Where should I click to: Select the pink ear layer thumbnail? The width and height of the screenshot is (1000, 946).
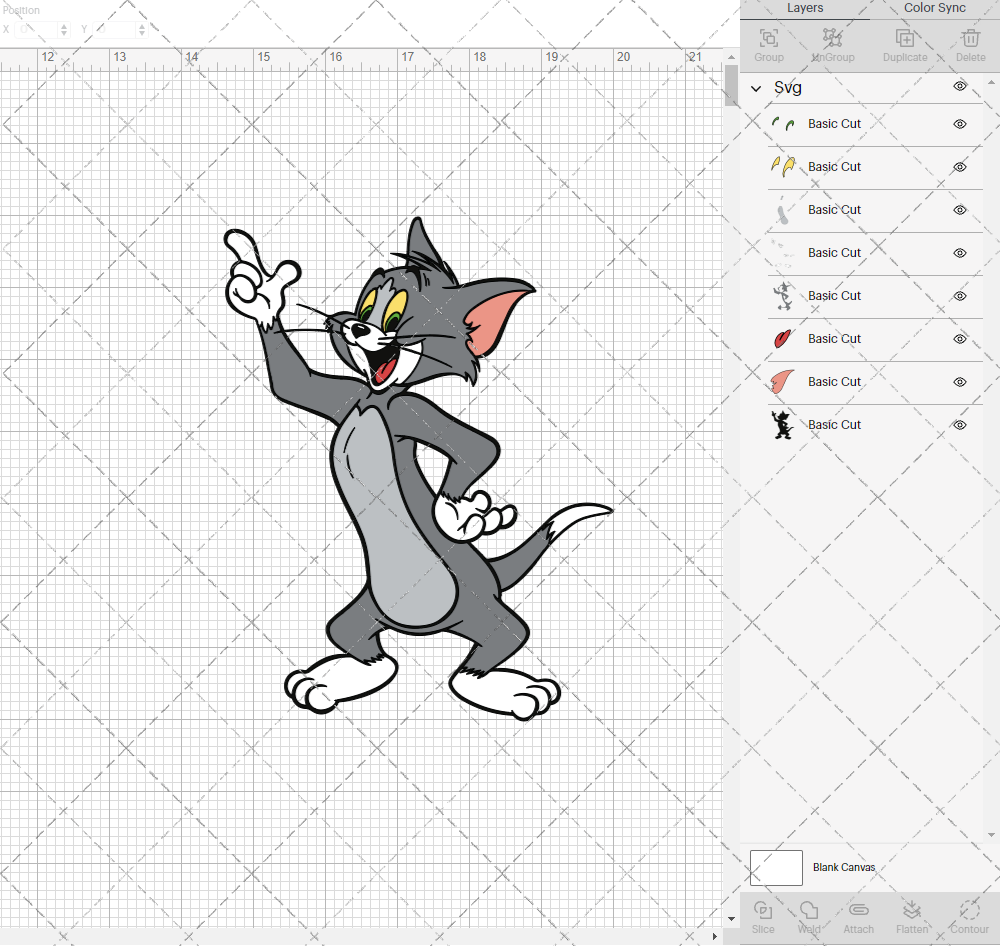click(783, 381)
